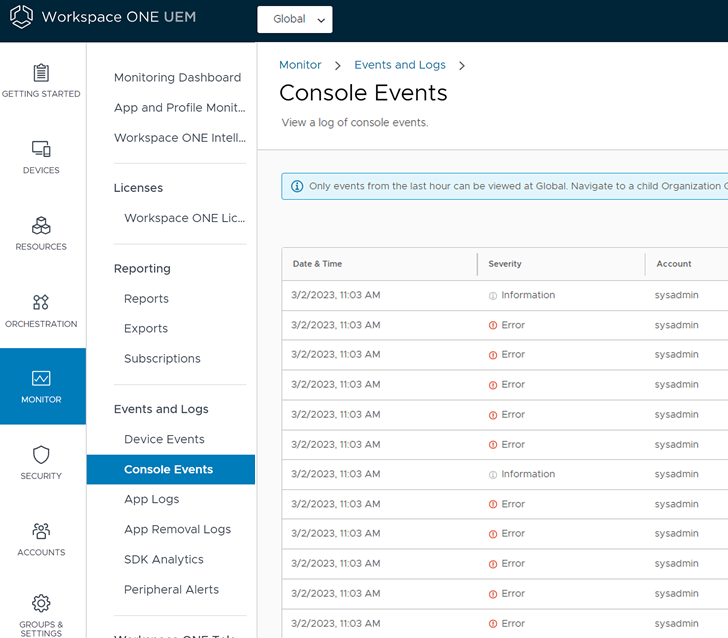Click info icon in the blue notice banner
The image size is (728, 638).
[x=297, y=186]
